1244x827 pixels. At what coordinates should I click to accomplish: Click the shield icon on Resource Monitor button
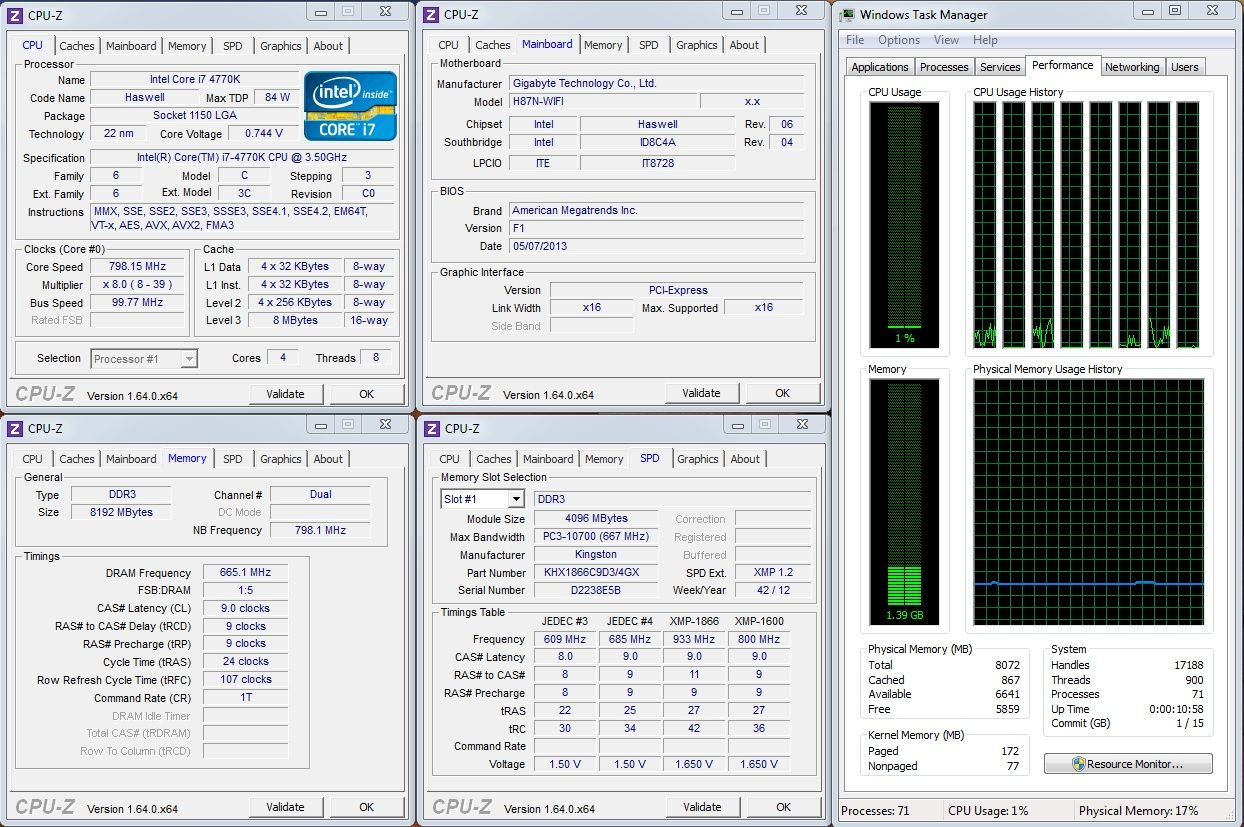click(x=1078, y=764)
